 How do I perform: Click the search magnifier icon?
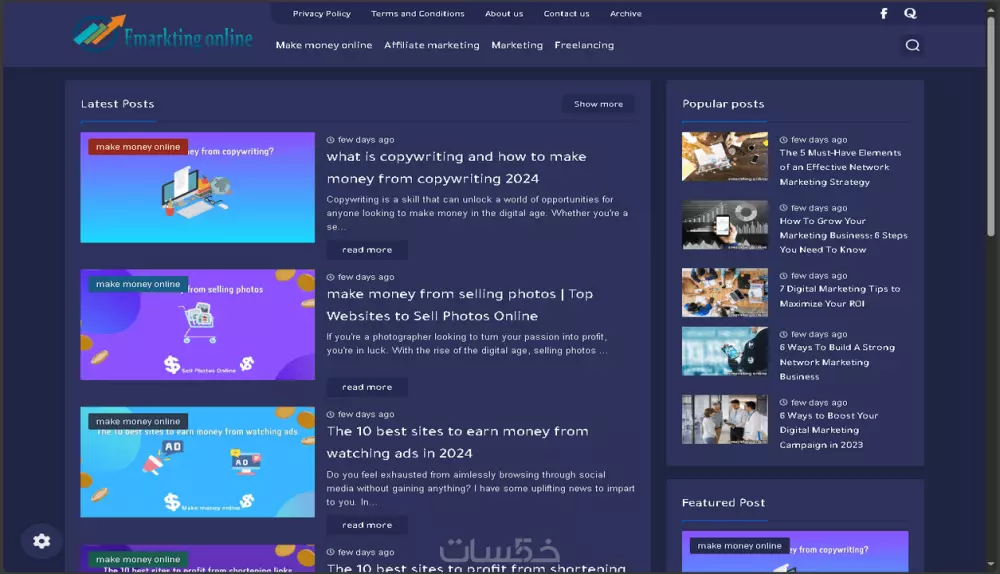coord(913,45)
